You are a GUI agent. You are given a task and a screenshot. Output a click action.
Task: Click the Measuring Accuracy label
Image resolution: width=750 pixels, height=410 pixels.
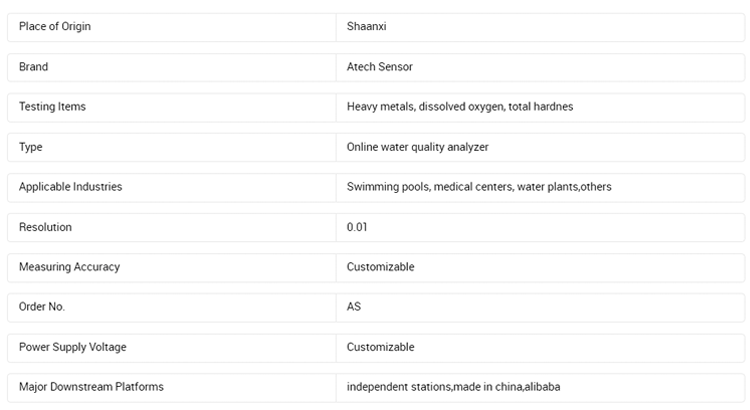[69, 267]
